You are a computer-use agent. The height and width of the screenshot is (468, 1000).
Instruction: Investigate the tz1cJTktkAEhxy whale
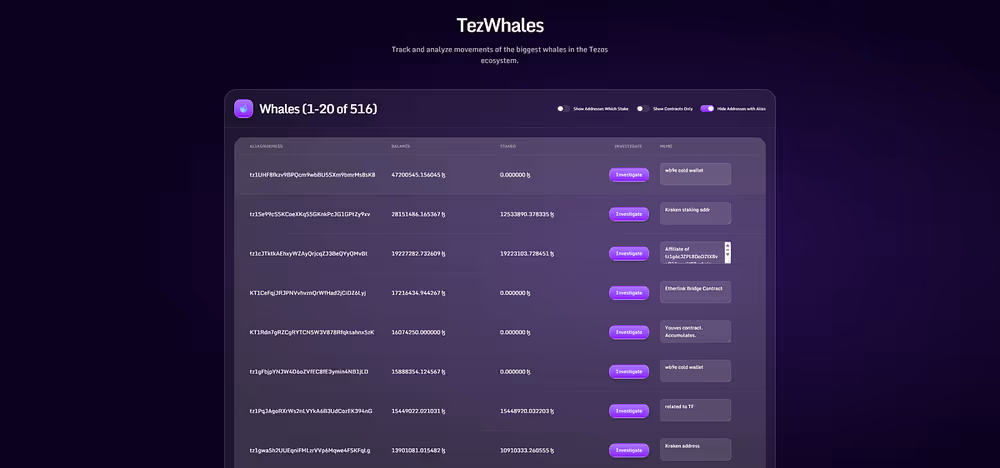coord(628,253)
